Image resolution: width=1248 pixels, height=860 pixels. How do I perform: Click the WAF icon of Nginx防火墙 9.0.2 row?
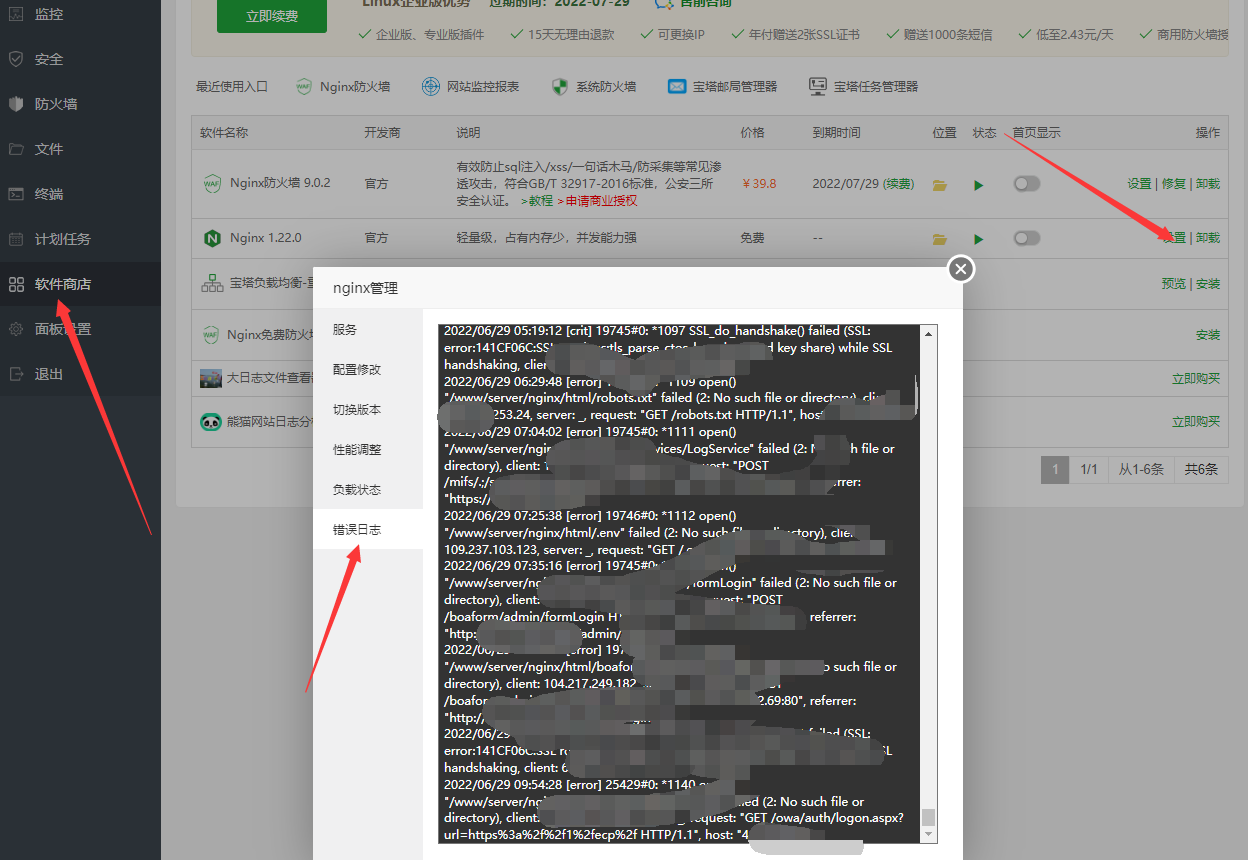[212, 184]
